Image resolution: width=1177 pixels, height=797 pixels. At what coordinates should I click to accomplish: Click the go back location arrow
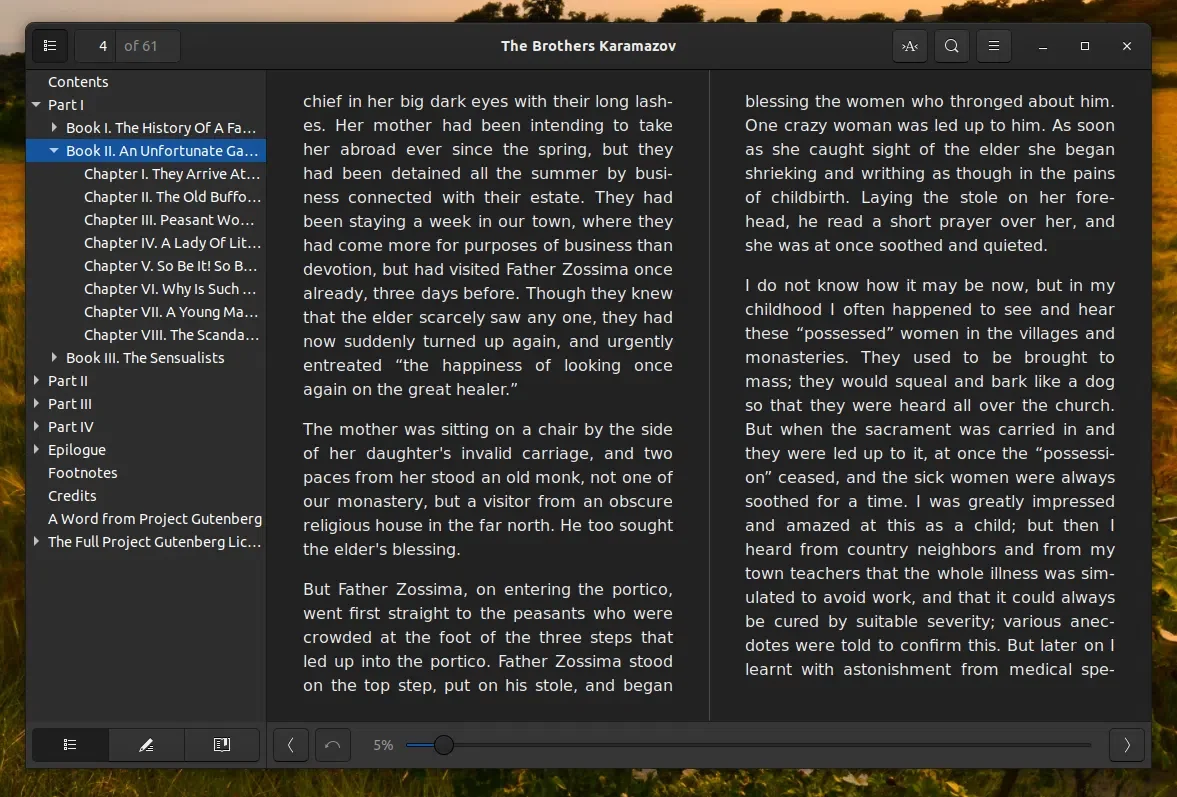[x=333, y=744]
